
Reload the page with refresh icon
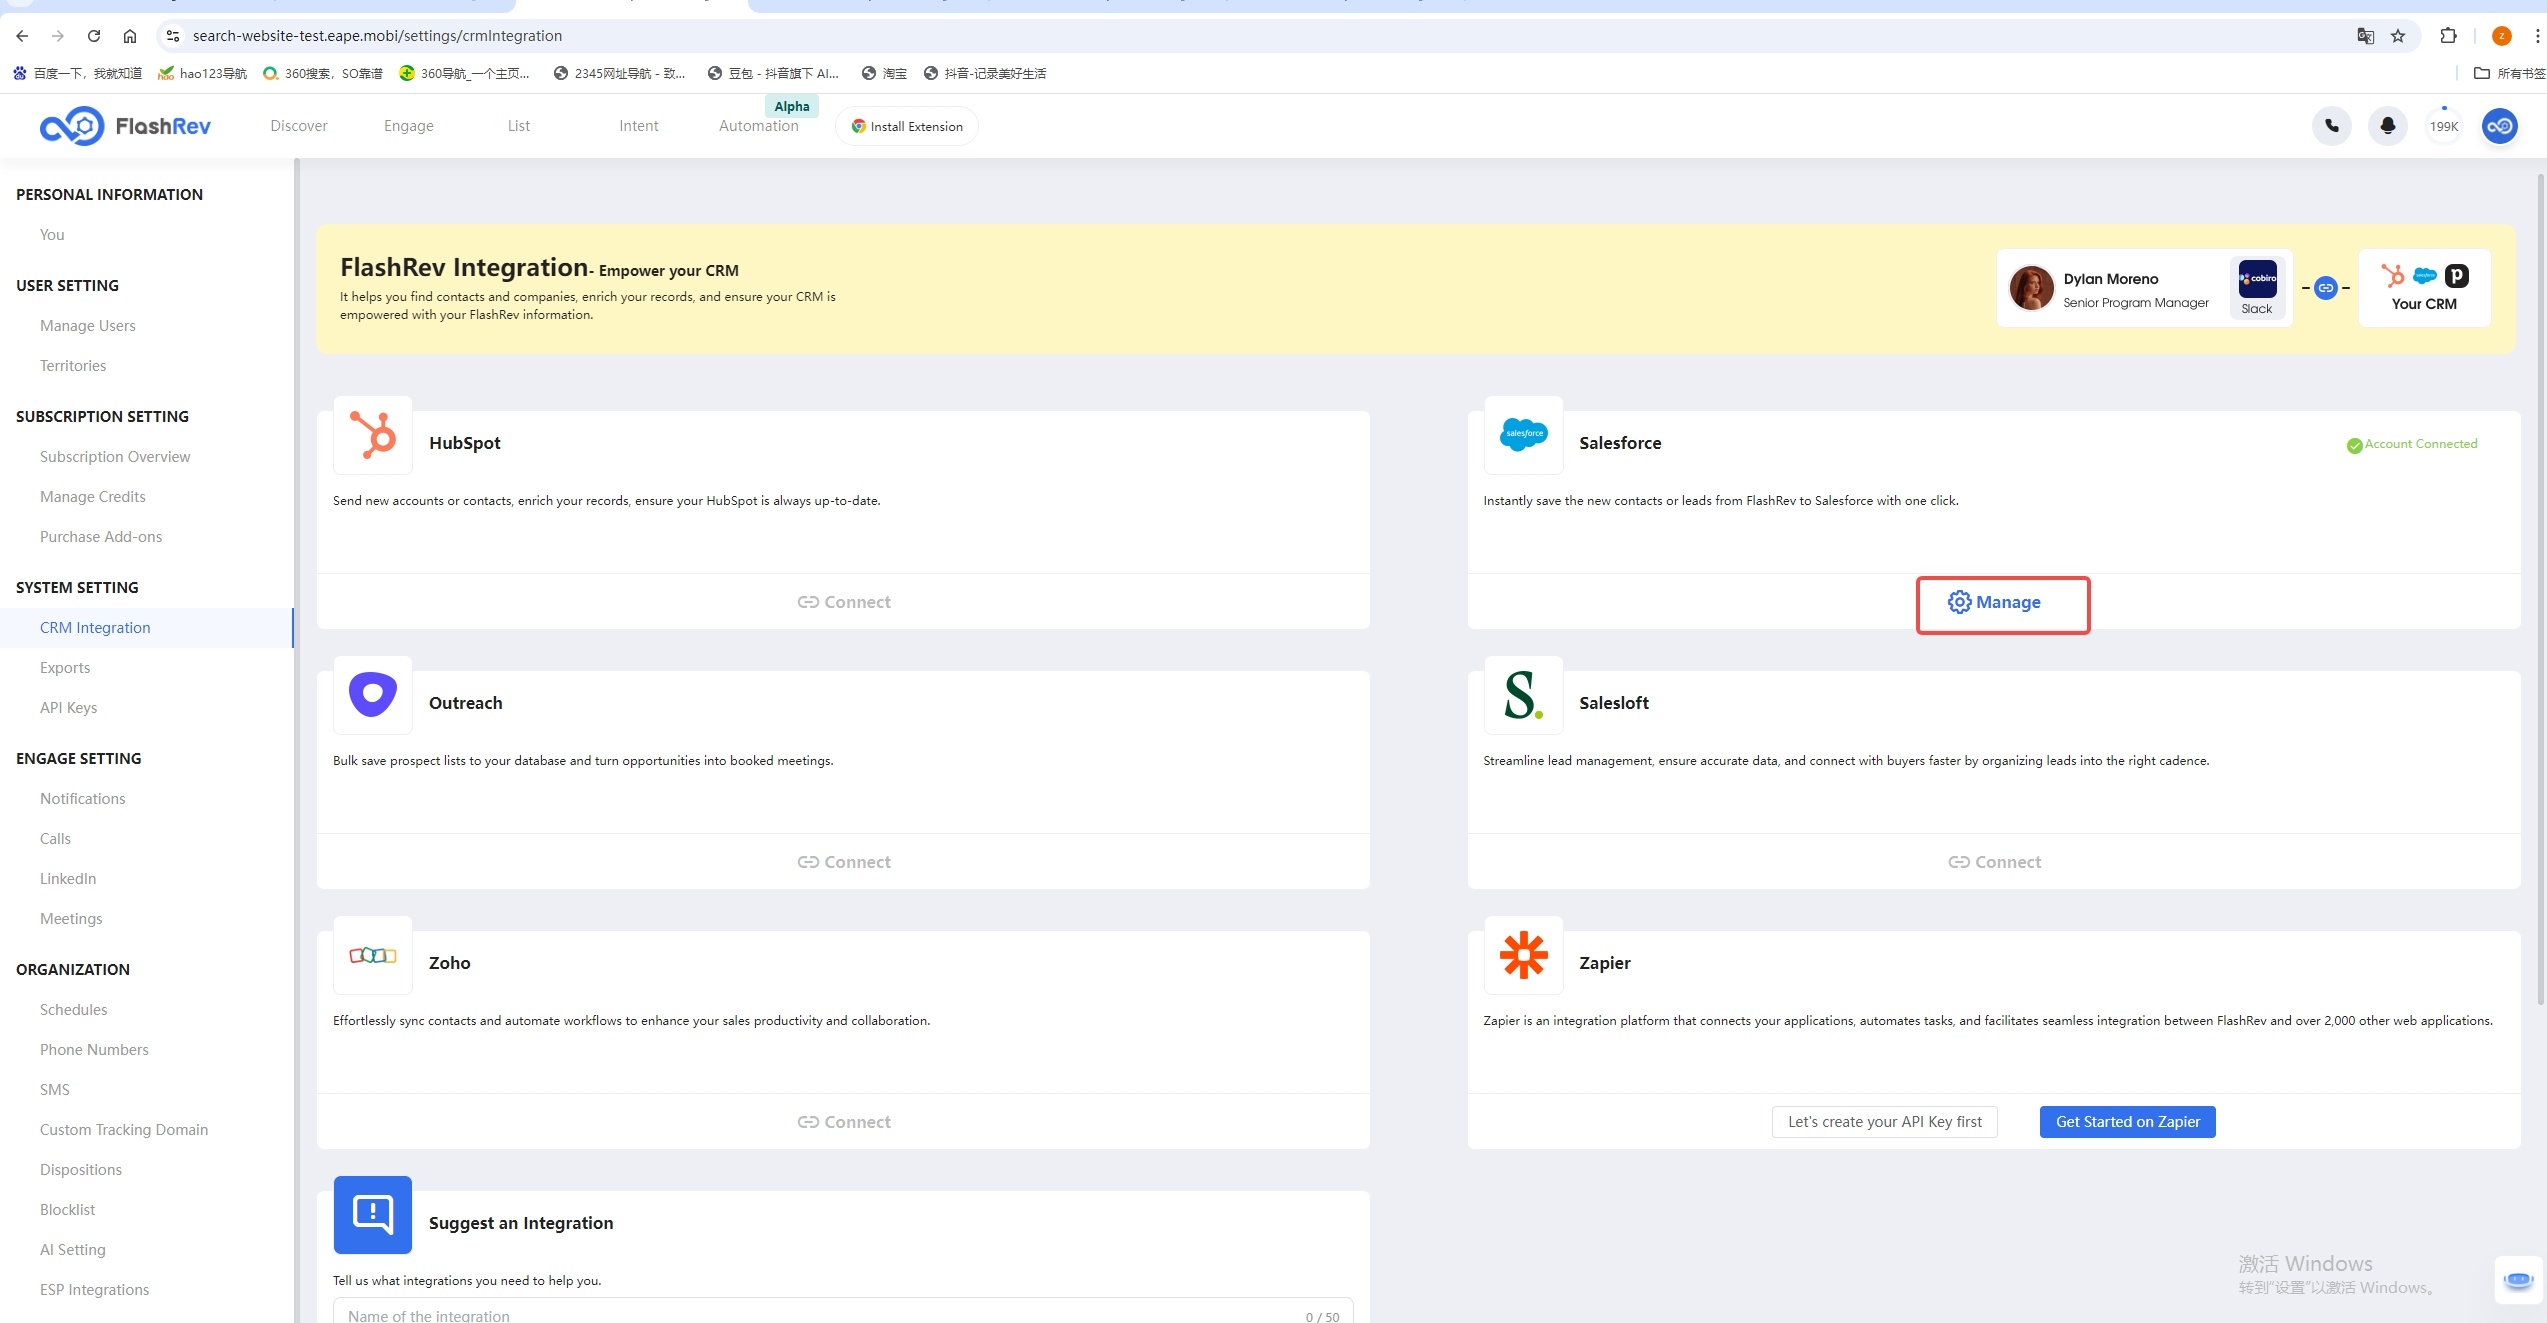click(94, 36)
